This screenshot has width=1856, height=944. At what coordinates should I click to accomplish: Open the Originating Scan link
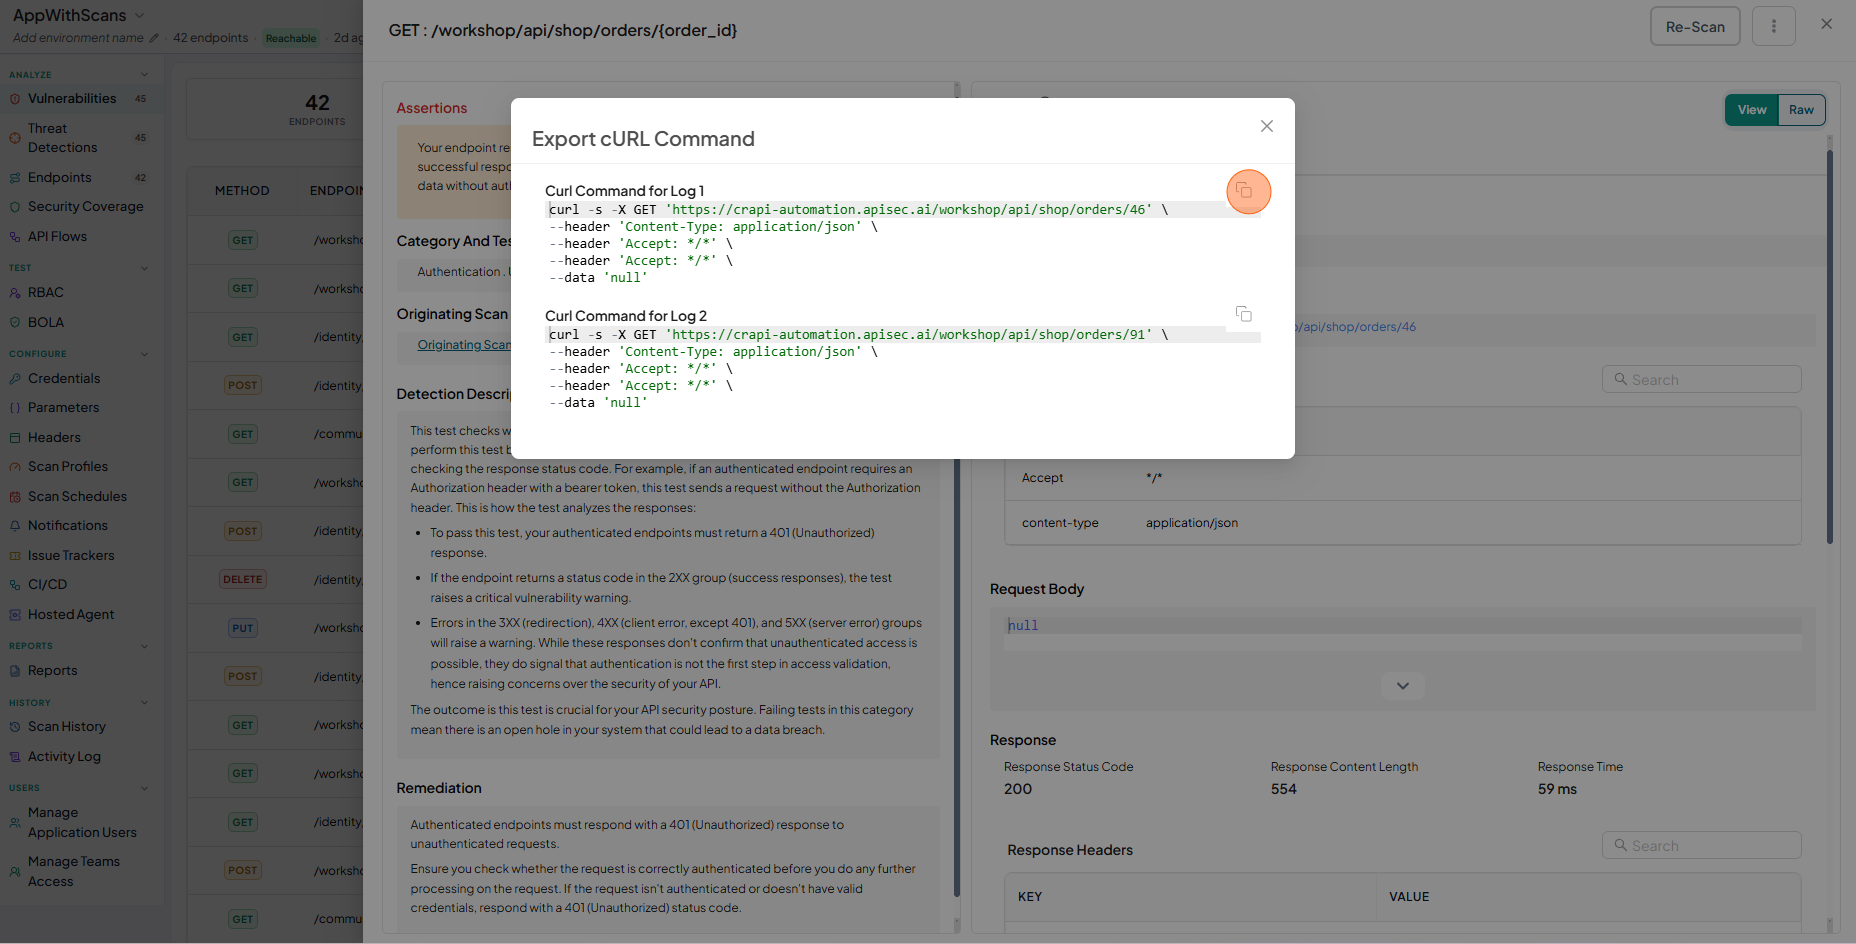point(464,345)
